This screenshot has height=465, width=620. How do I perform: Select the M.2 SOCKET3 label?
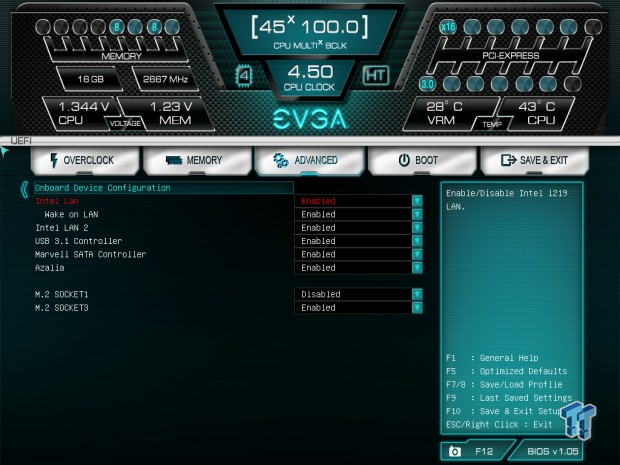click(62, 308)
